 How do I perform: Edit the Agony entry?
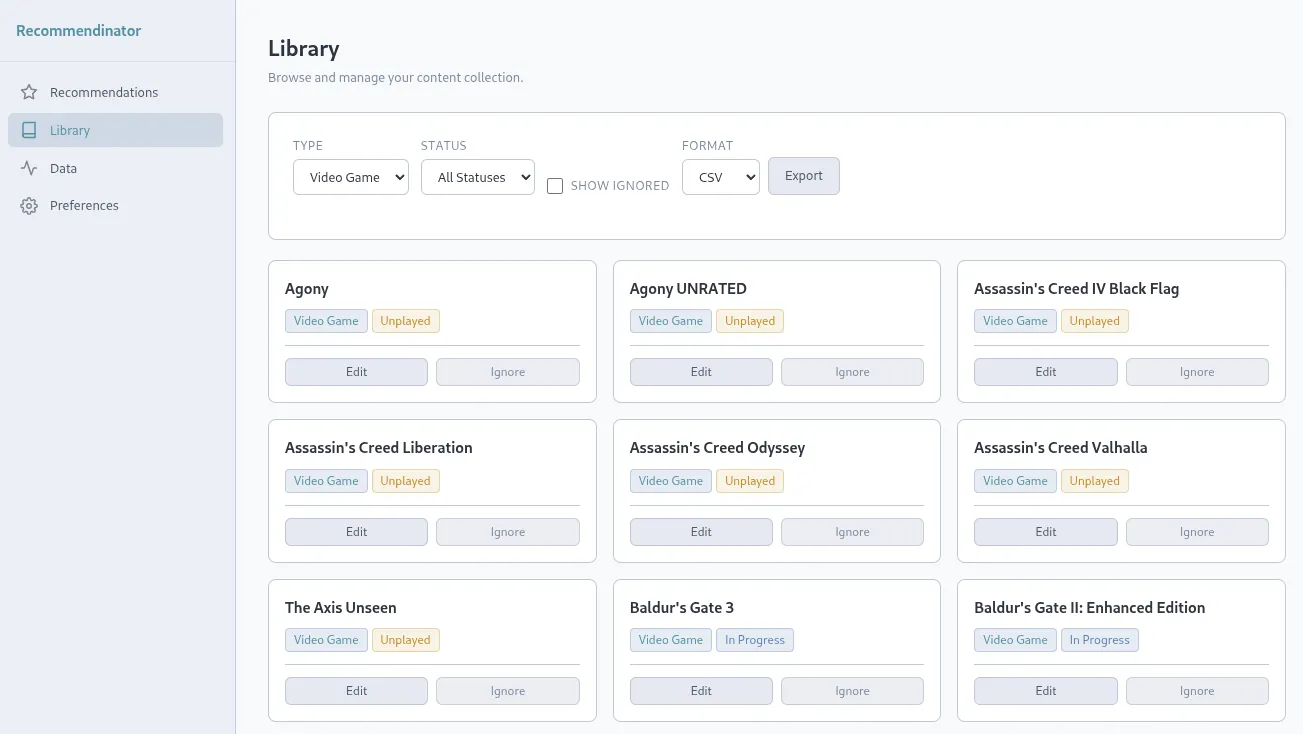click(x=356, y=372)
